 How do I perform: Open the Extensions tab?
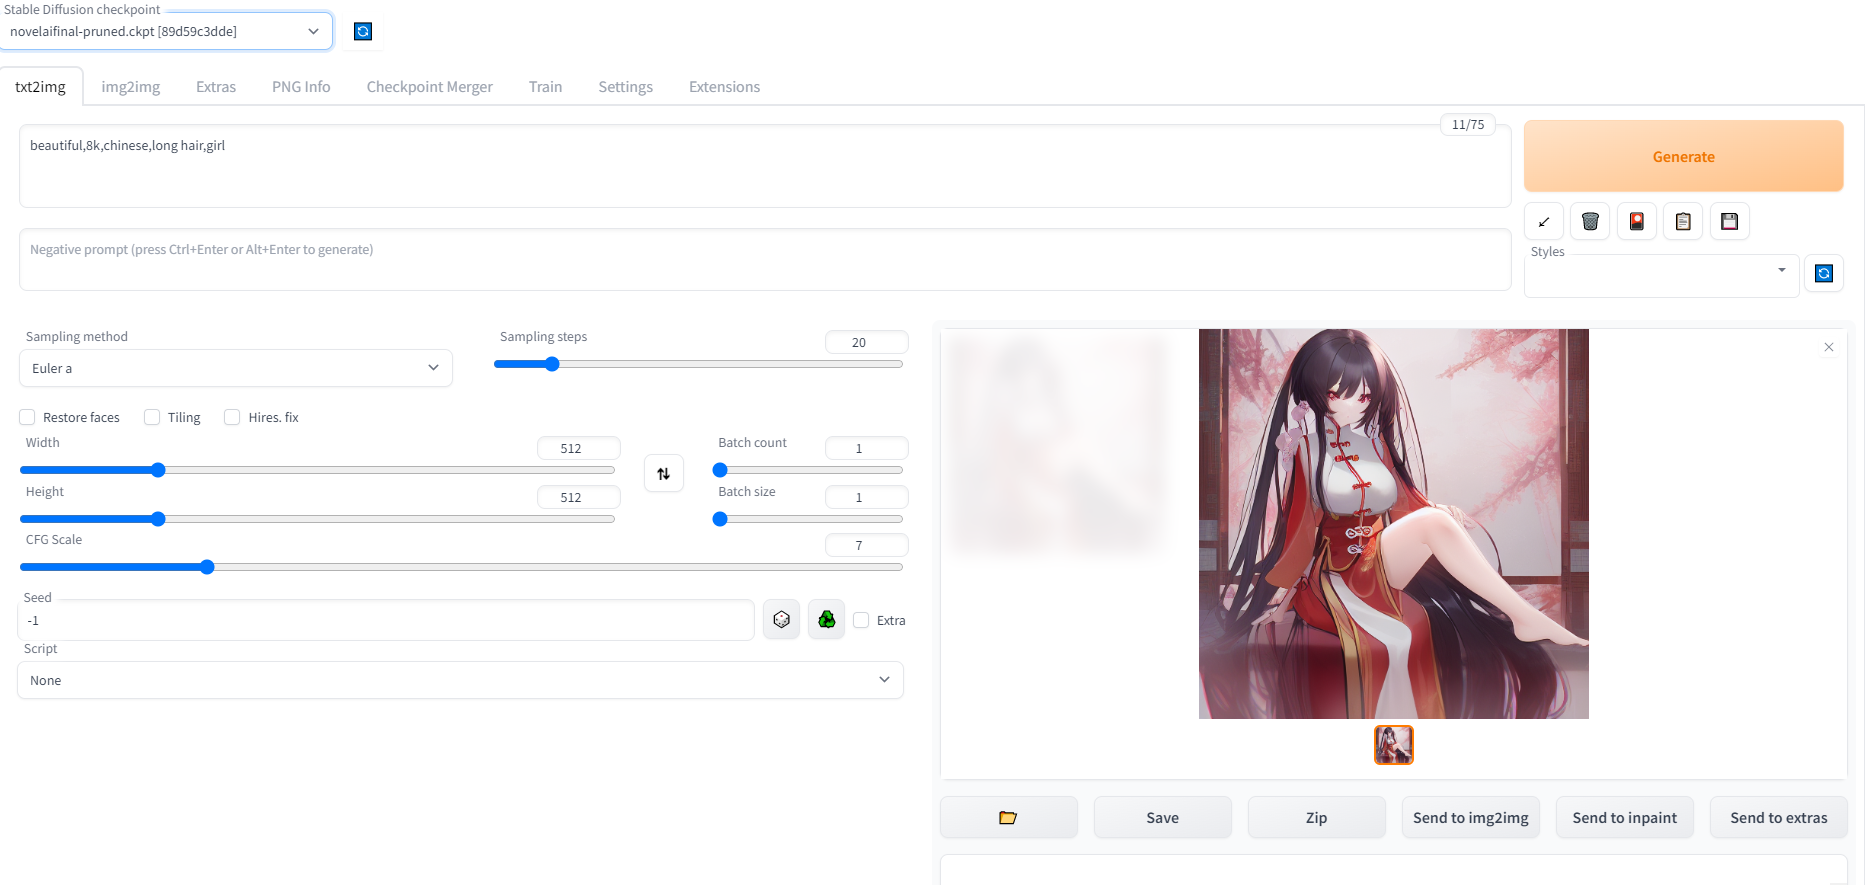point(724,87)
